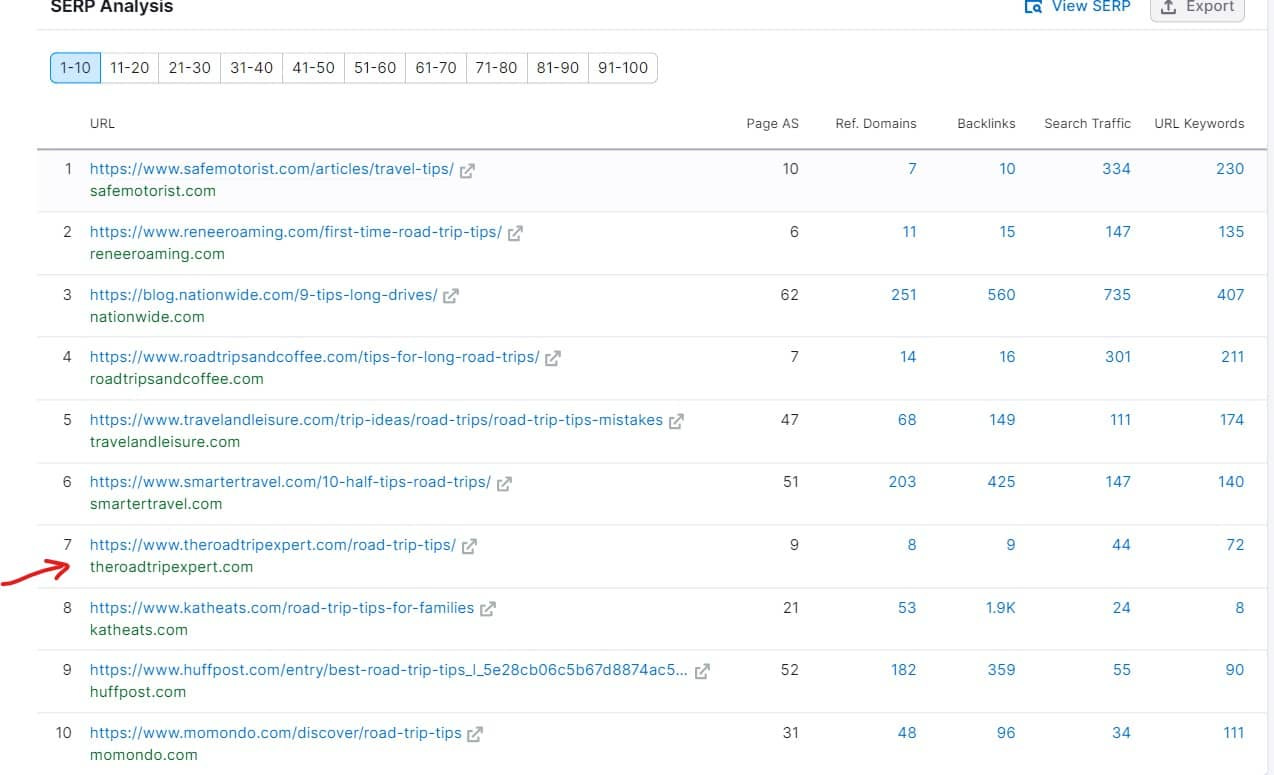Click the green theroadtripexpert.com domain text
This screenshot has height=775, width=1274.
point(171,567)
